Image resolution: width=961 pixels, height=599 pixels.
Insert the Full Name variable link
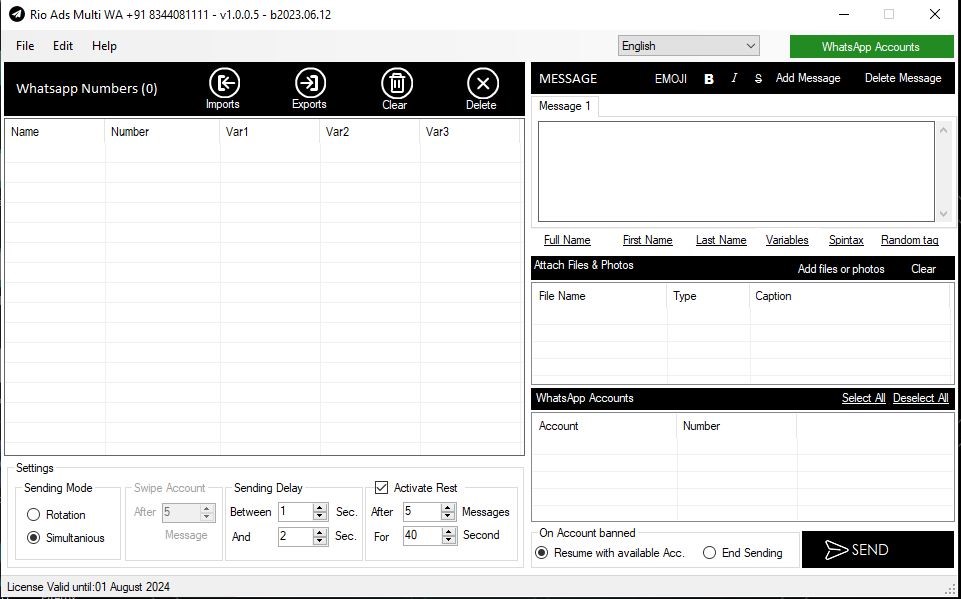click(x=567, y=240)
